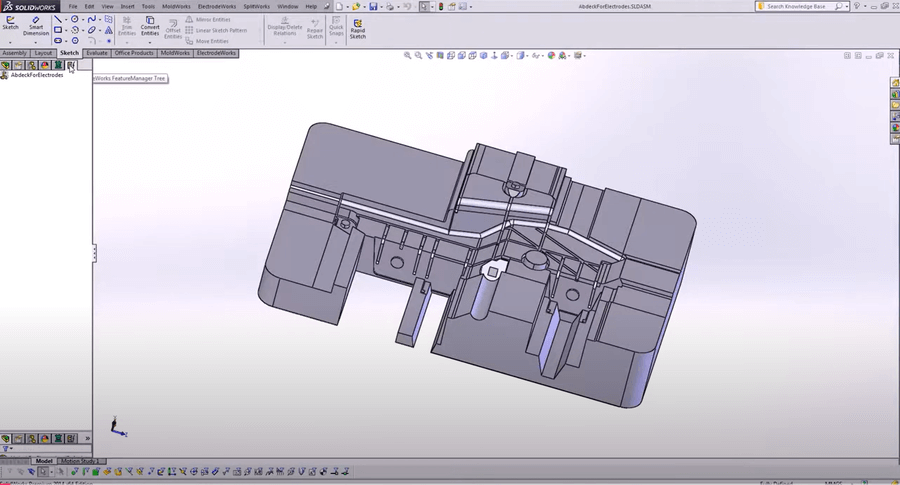Click the Zoom to Fit icon
The width and height of the screenshot is (900, 485).
pyautogui.click(x=408, y=56)
